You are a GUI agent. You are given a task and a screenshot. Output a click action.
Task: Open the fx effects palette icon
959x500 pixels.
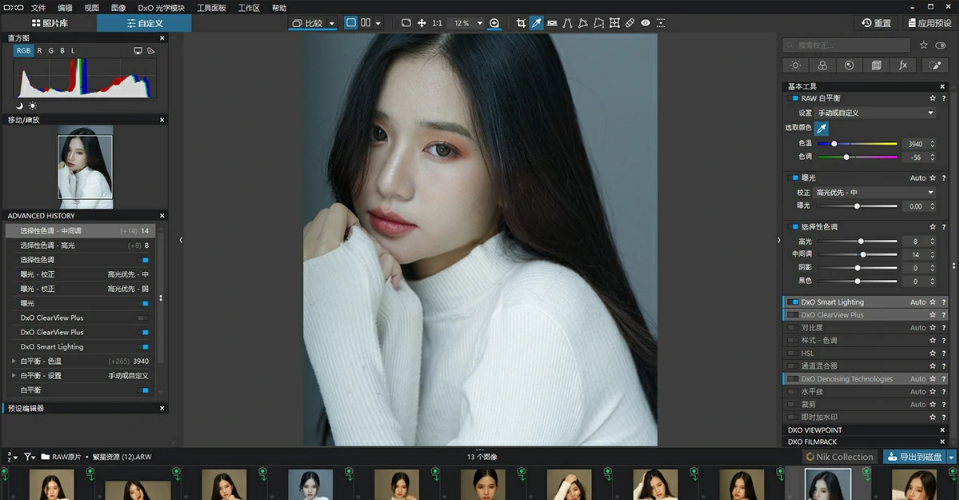903,65
